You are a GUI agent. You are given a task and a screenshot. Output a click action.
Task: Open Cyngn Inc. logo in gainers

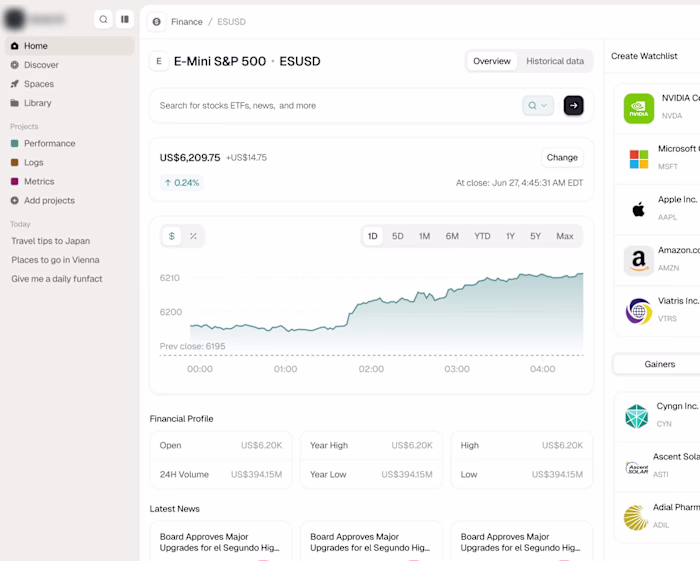[x=637, y=416]
